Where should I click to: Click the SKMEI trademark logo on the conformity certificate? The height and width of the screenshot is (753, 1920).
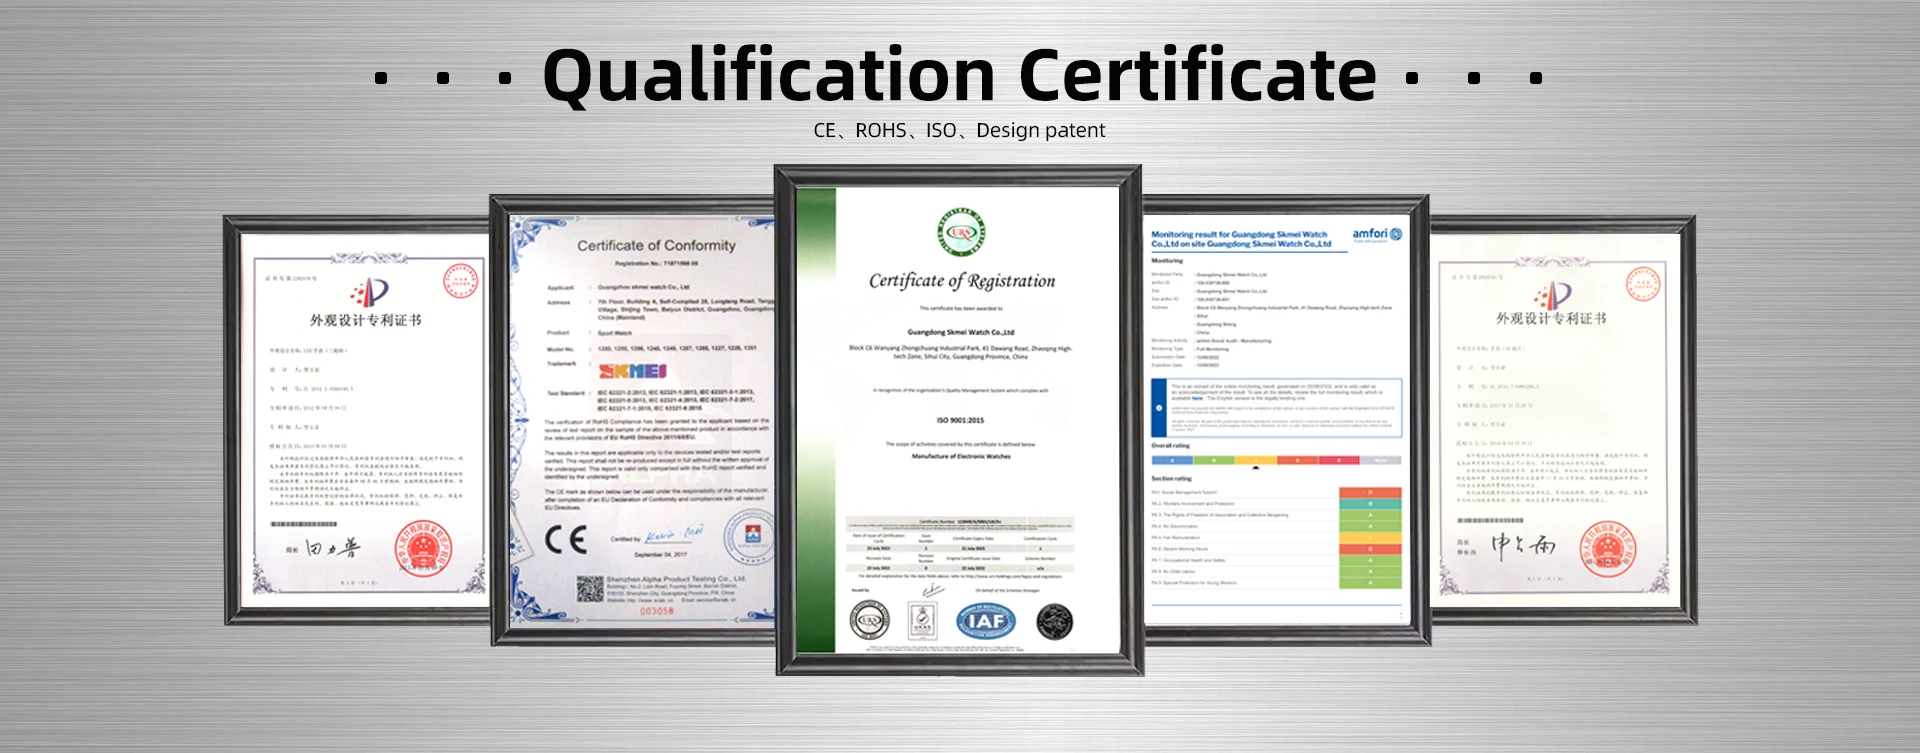pyautogui.click(x=632, y=371)
